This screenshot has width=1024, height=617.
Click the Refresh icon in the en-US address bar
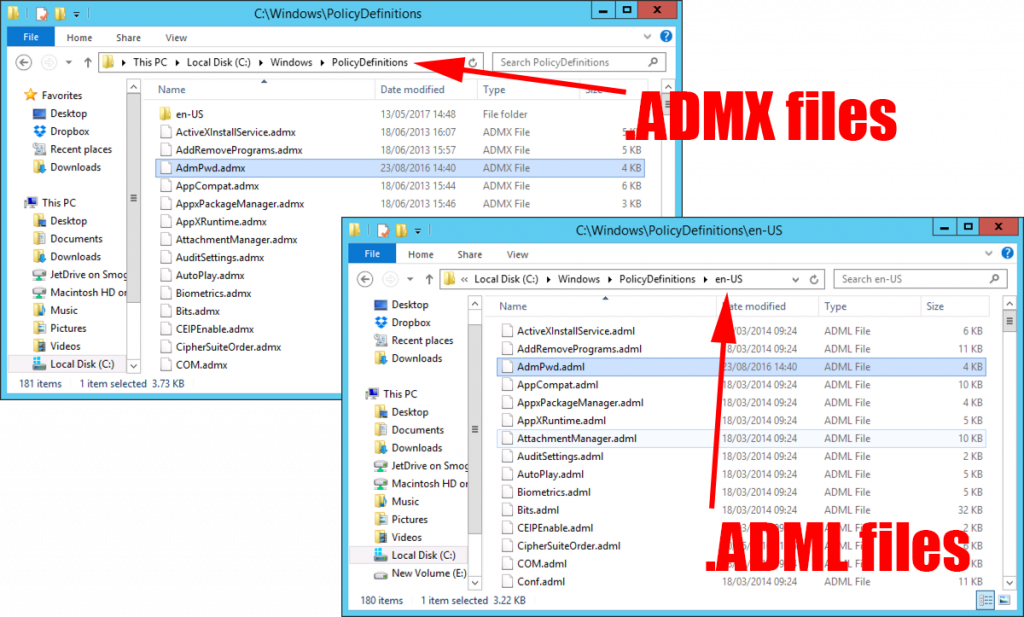[813, 279]
